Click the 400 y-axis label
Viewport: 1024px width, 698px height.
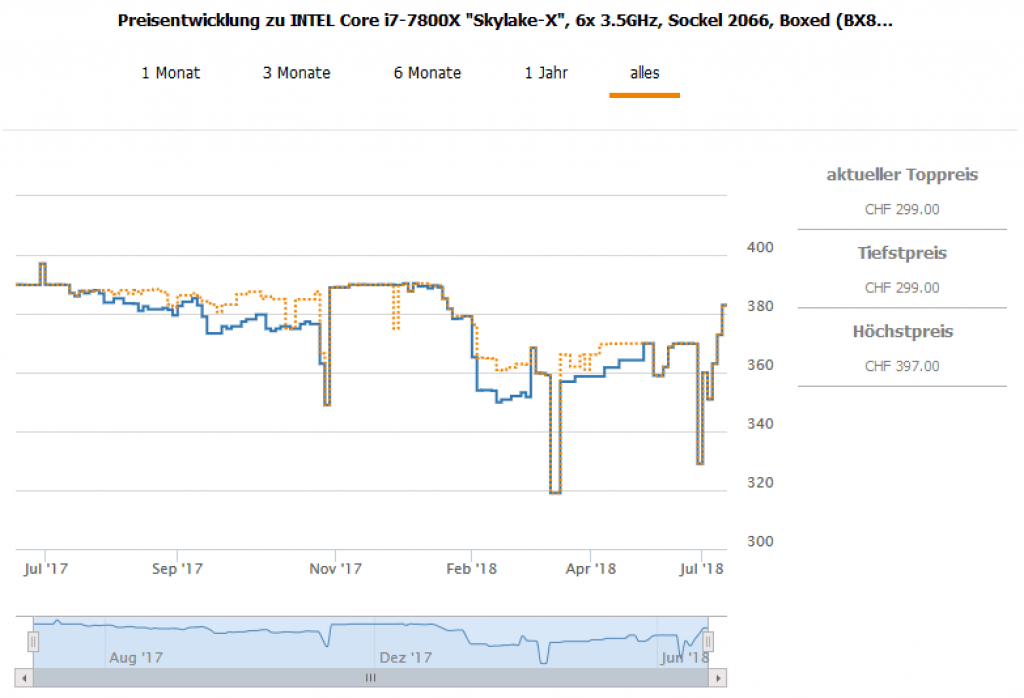click(760, 247)
